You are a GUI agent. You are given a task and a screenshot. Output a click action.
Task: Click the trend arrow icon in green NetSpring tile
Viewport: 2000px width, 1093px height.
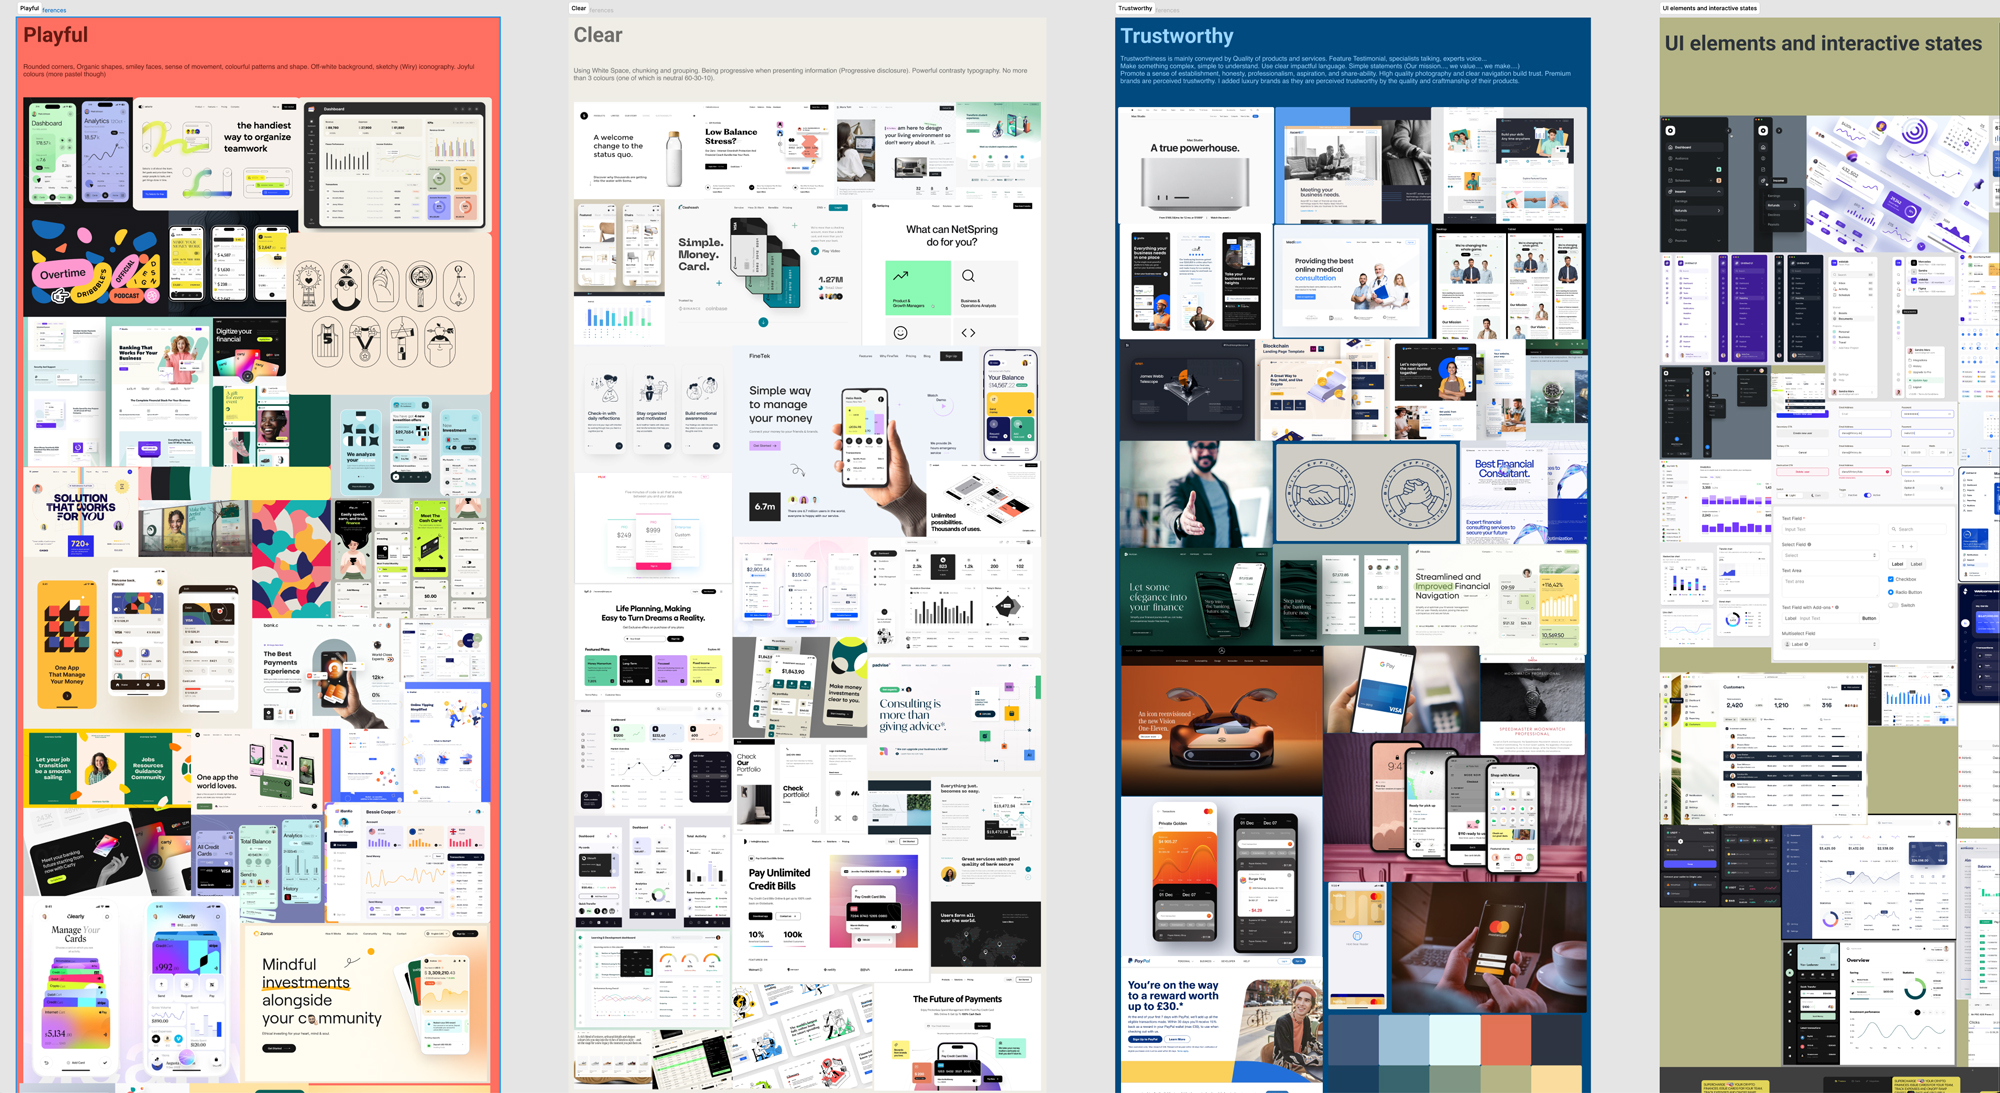click(901, 276)
